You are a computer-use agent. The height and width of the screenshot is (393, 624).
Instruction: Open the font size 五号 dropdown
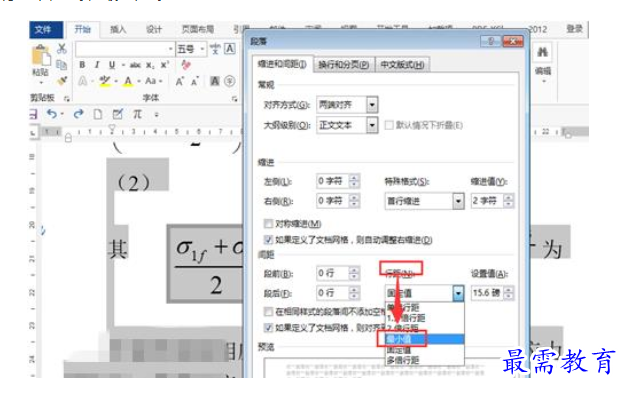(203, 49)
